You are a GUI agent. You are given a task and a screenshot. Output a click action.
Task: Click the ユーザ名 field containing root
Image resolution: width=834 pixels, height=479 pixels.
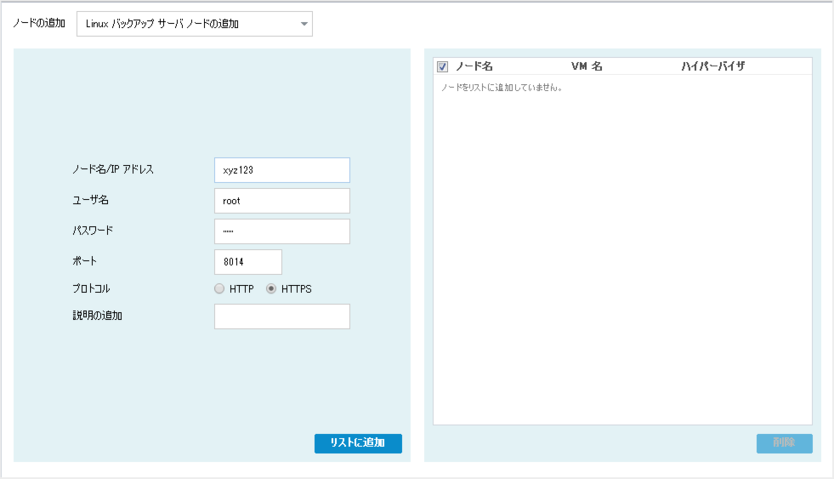point(282,201)
